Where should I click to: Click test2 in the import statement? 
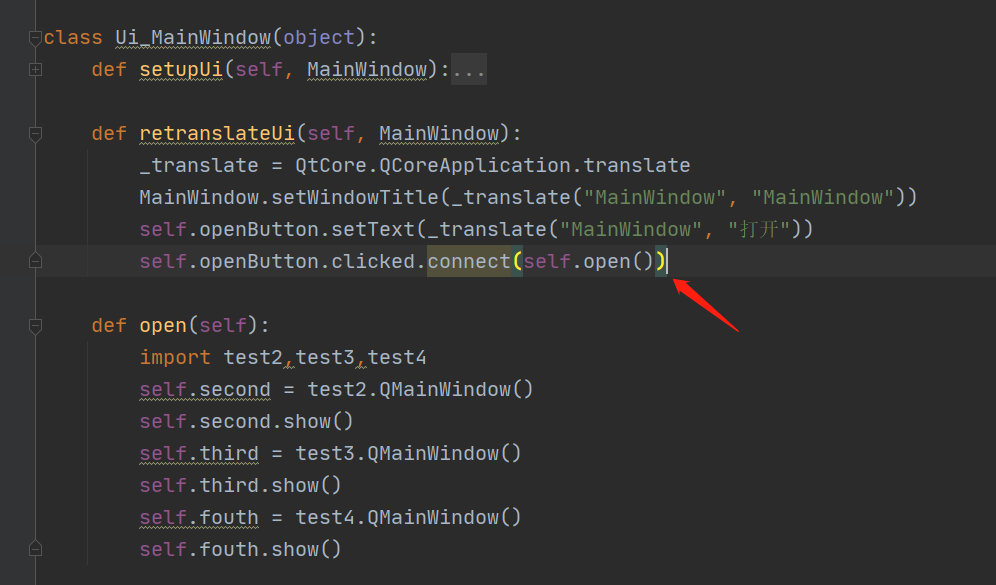tap(253, 358)
